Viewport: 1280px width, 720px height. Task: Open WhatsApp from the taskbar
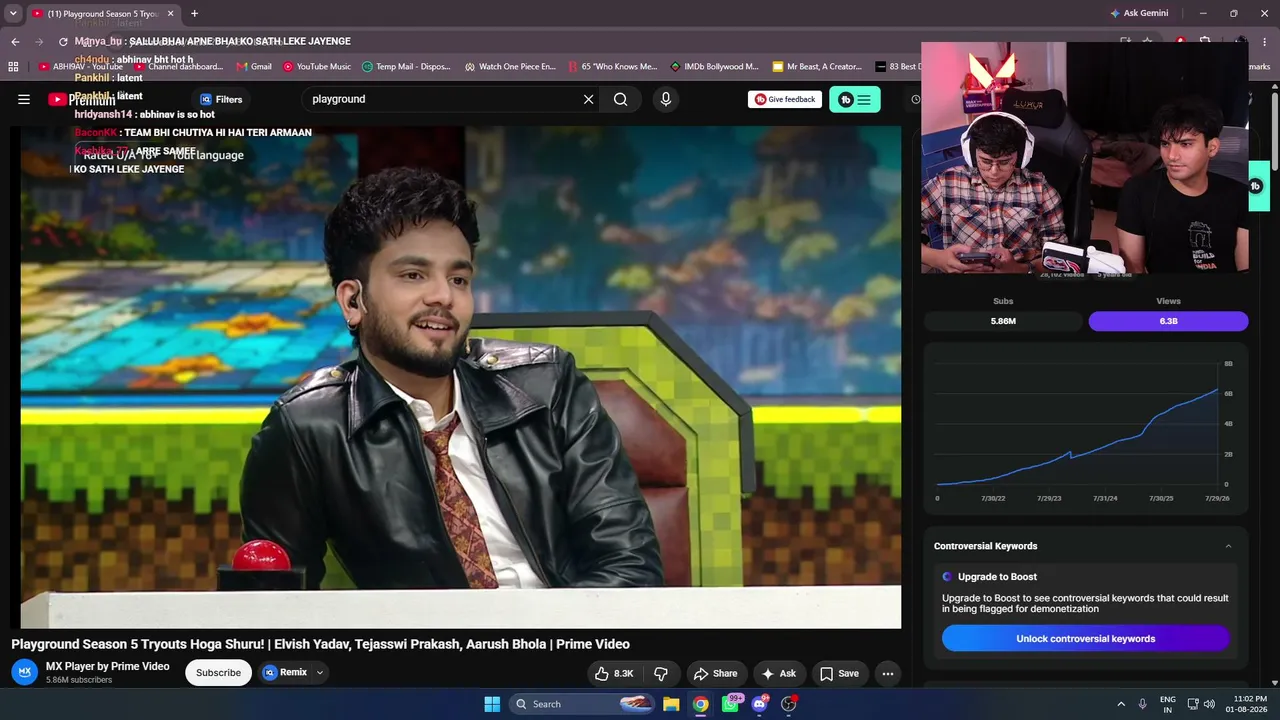[x=731, y=704]
